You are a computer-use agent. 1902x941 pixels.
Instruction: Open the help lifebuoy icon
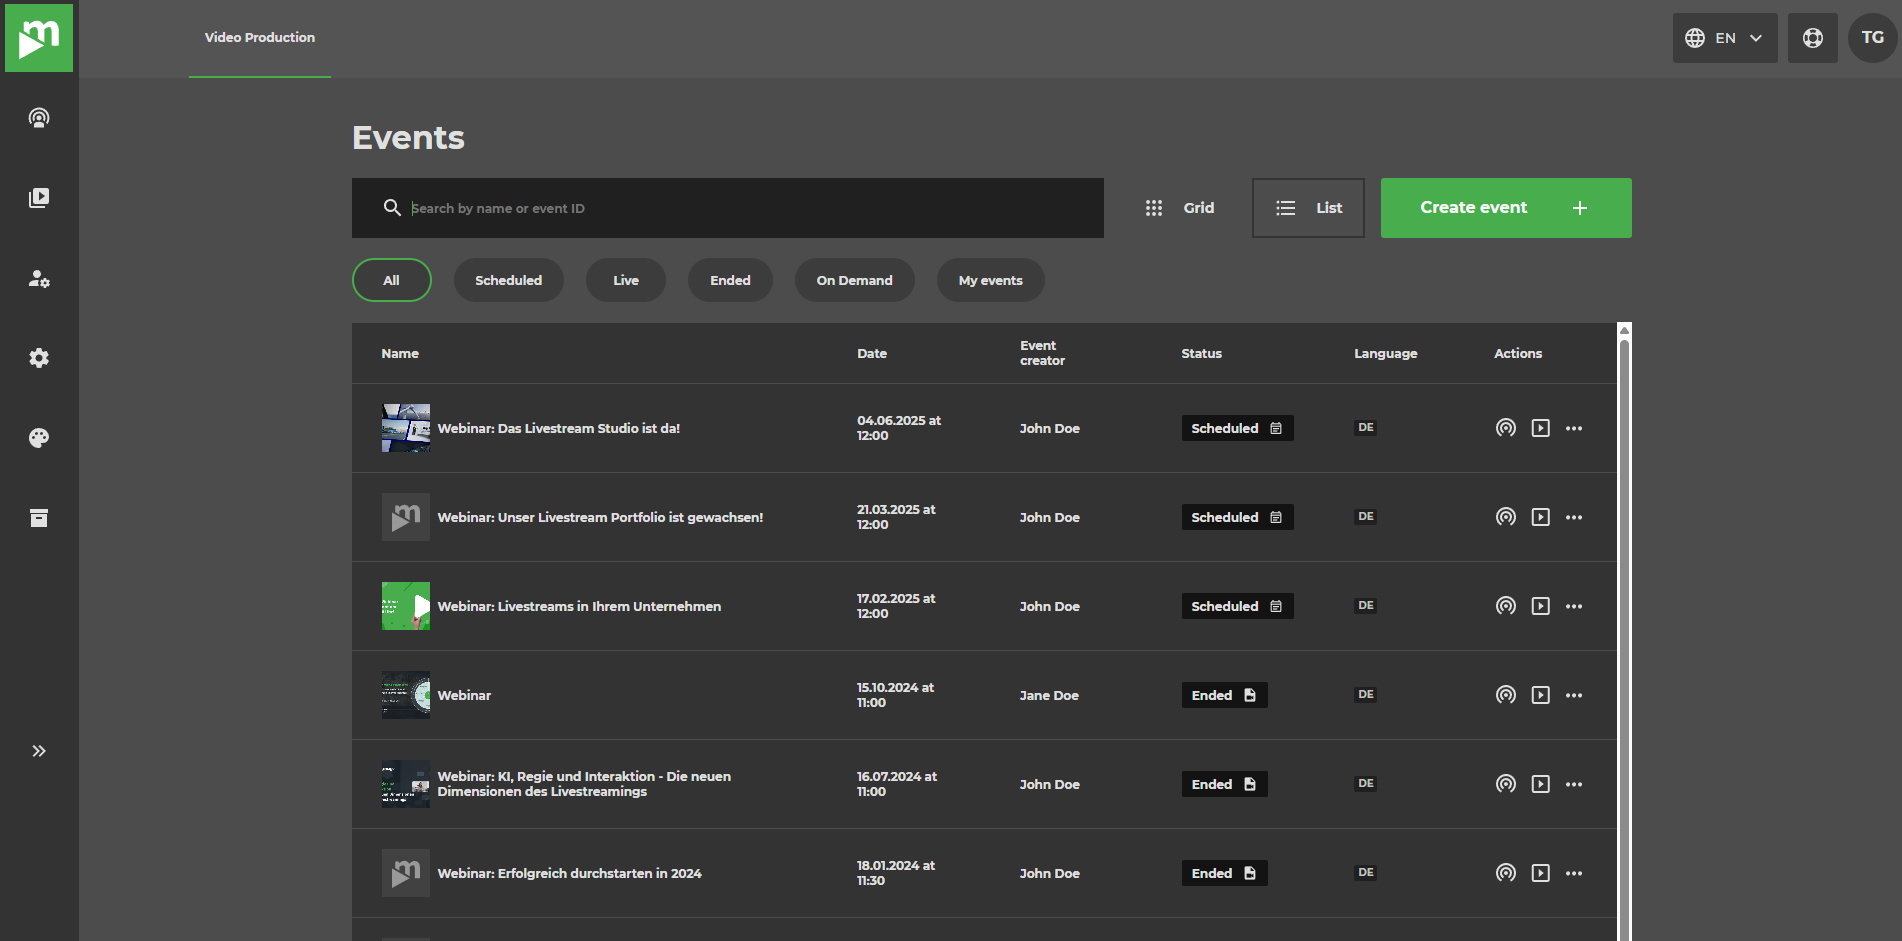pyautogui.click(x=1813, y=38)
